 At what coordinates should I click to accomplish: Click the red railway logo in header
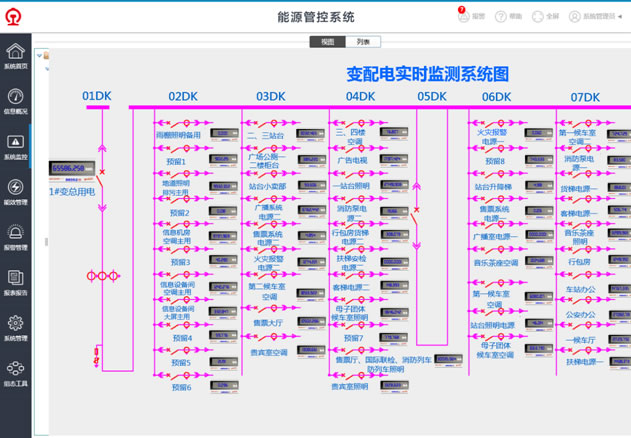click(13, 17)
